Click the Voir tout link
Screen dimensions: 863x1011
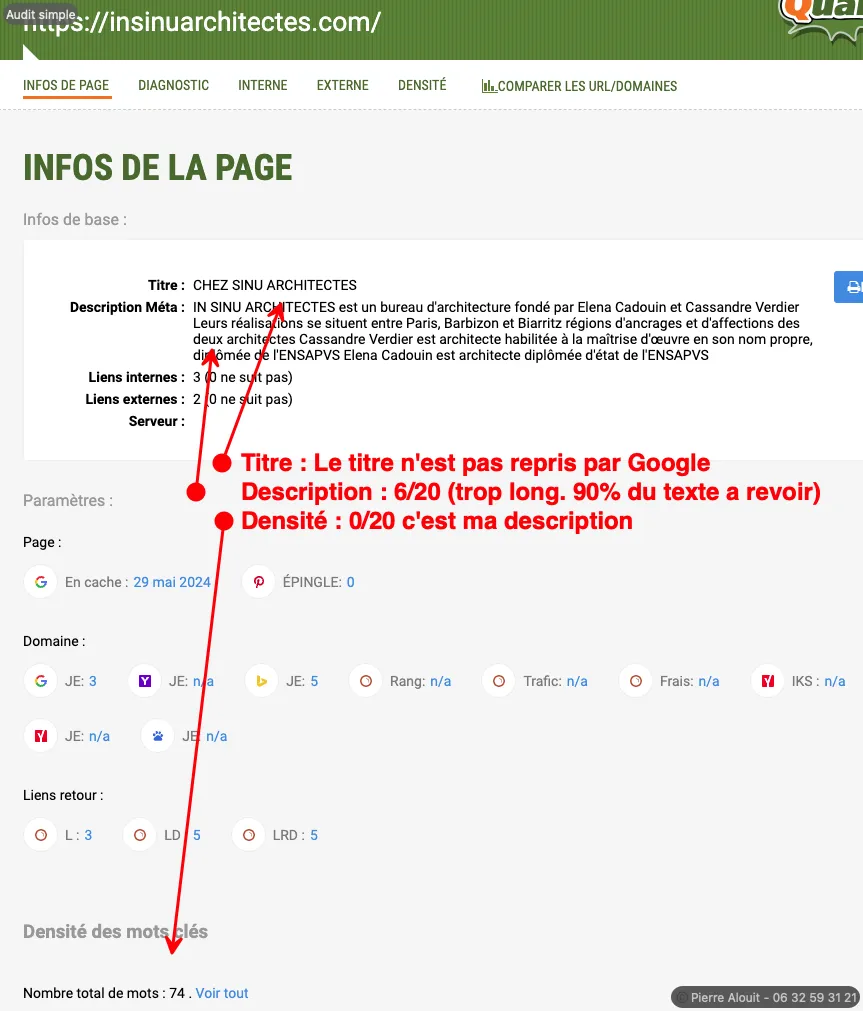[222, 993]
